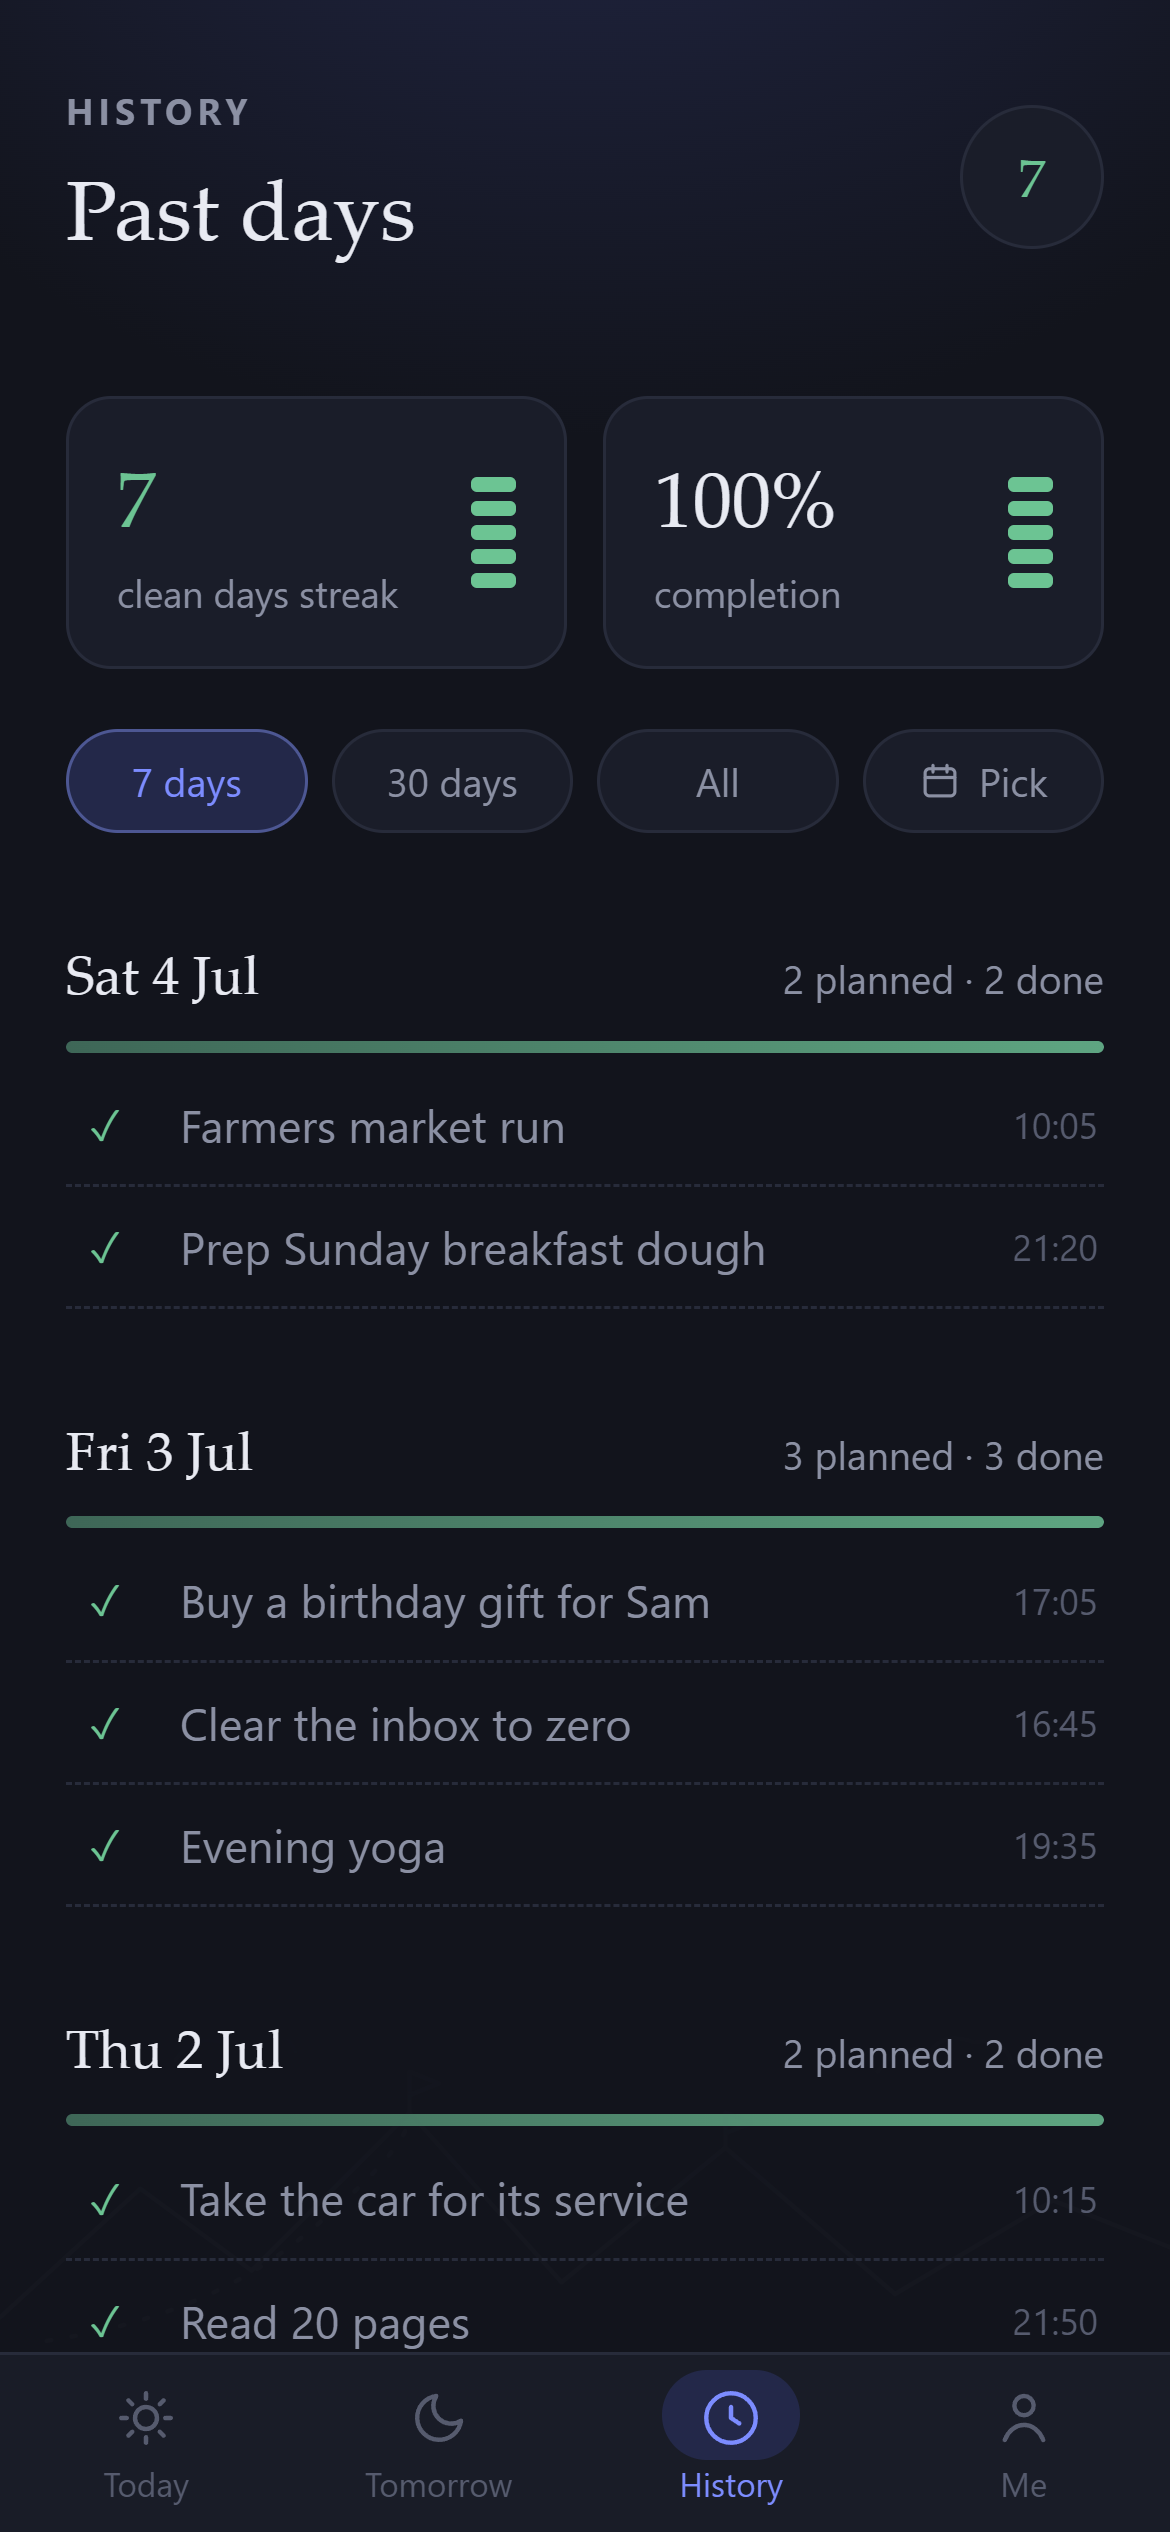Expand the Thu 2 Jul day header

584,2051
